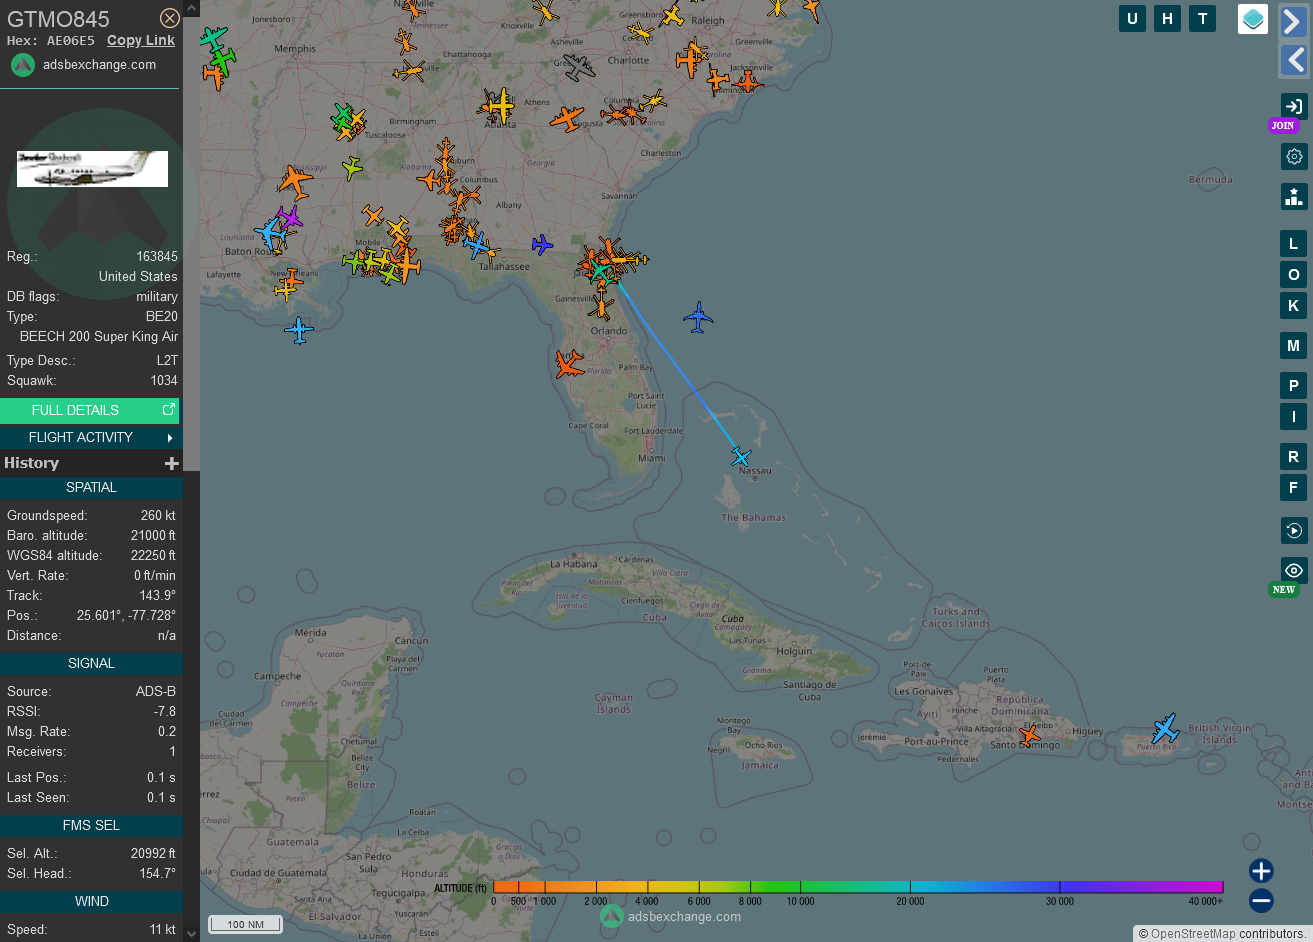Click the eye icon marked NEW
This screenshot has width=1313, height=942.
click(1294, 570)
